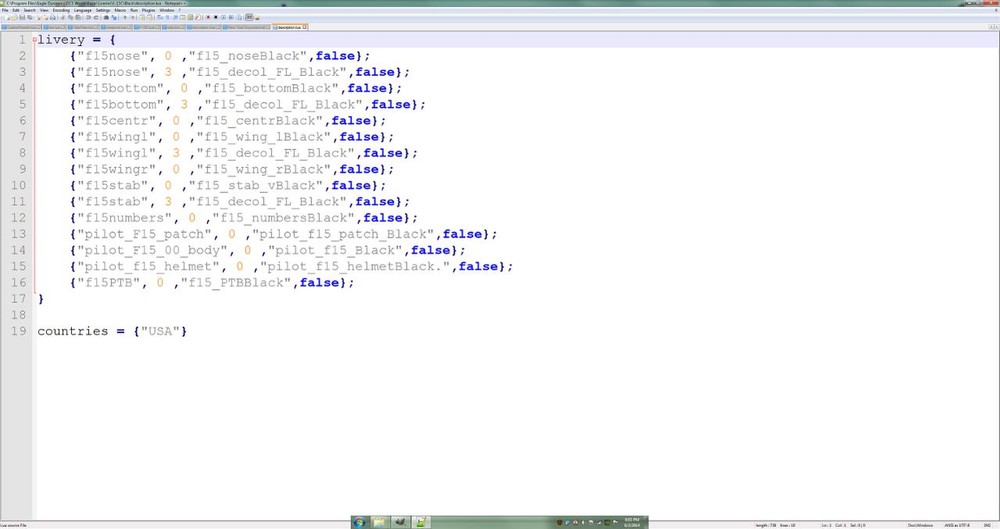This screenshot has height=529, width=1000.
Task: Open the View menu
Action: click(x=44, y=10)
